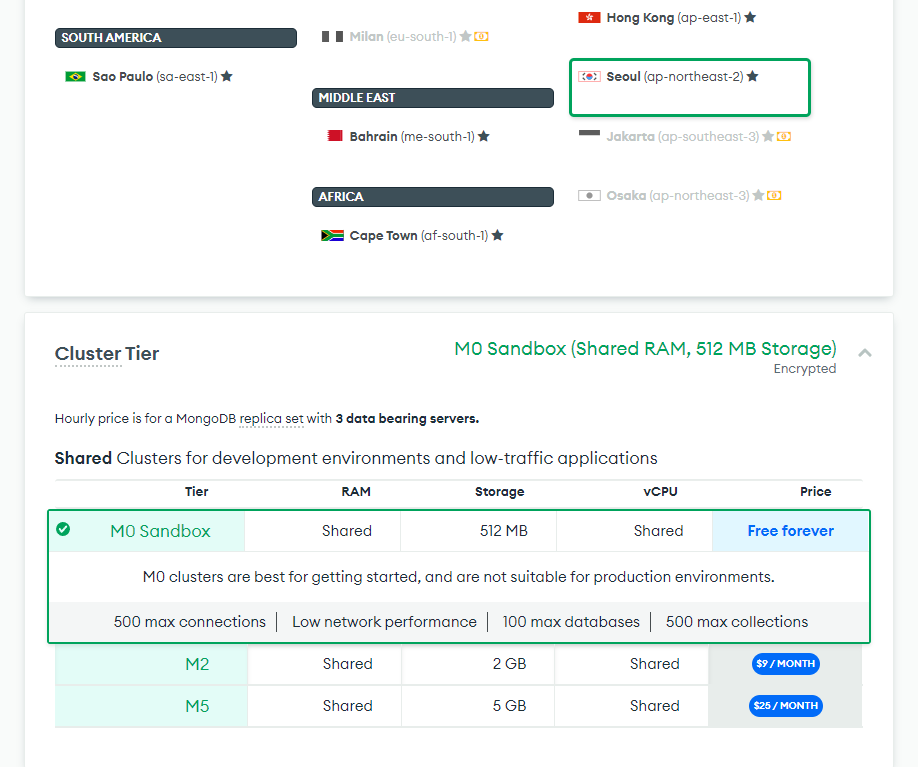This screenshot has height=767, width=918.
Task: Click the Hong Kong flag icon
Action: pos(589,18)
